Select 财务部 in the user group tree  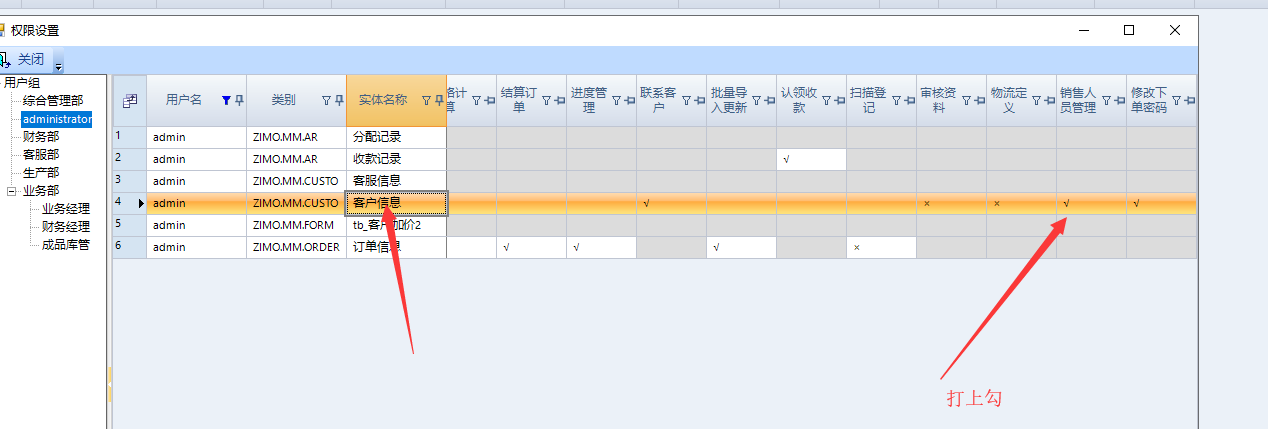pos(40,137)
